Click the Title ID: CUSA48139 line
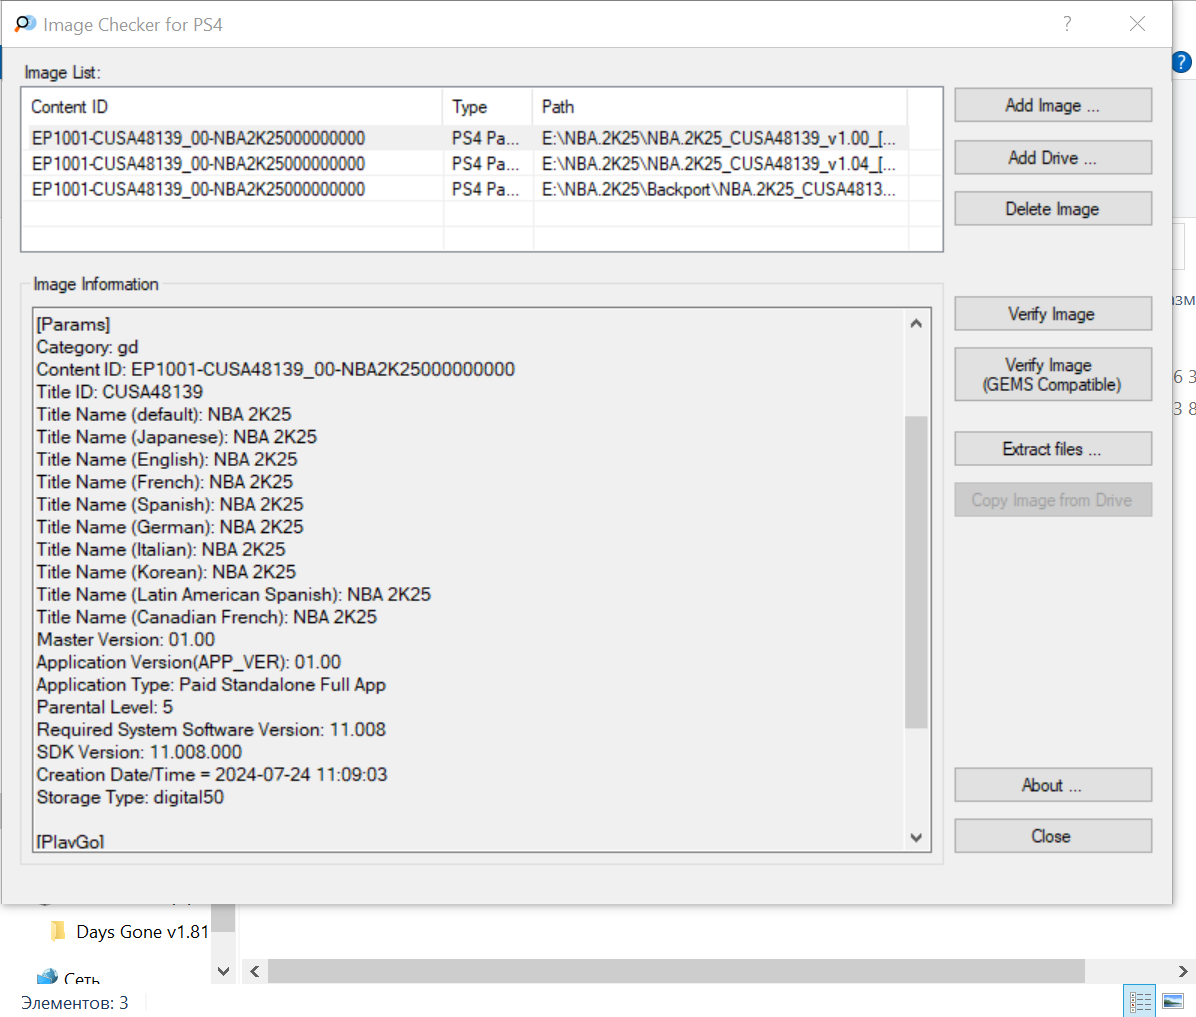This screenshot has height=1017, width=1196. tap(120, 392)
